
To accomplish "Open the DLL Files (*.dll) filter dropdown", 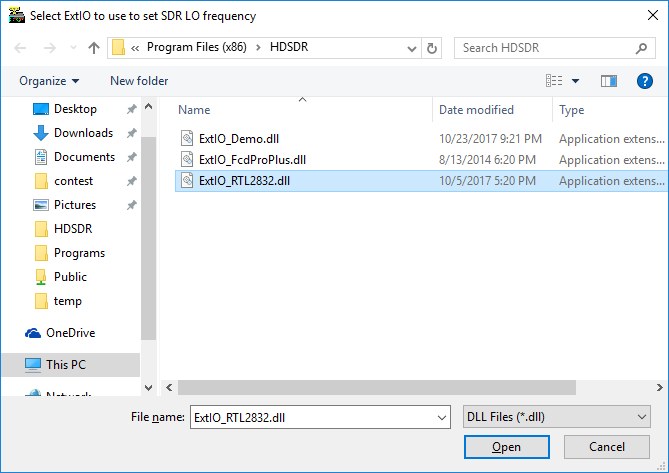I will coord(556,417).
